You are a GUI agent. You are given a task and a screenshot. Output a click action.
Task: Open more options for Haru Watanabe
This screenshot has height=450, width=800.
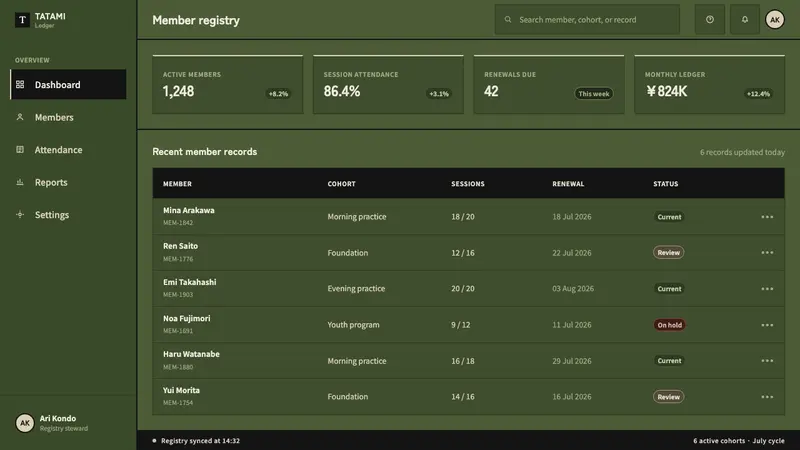[x=767, y=361]
